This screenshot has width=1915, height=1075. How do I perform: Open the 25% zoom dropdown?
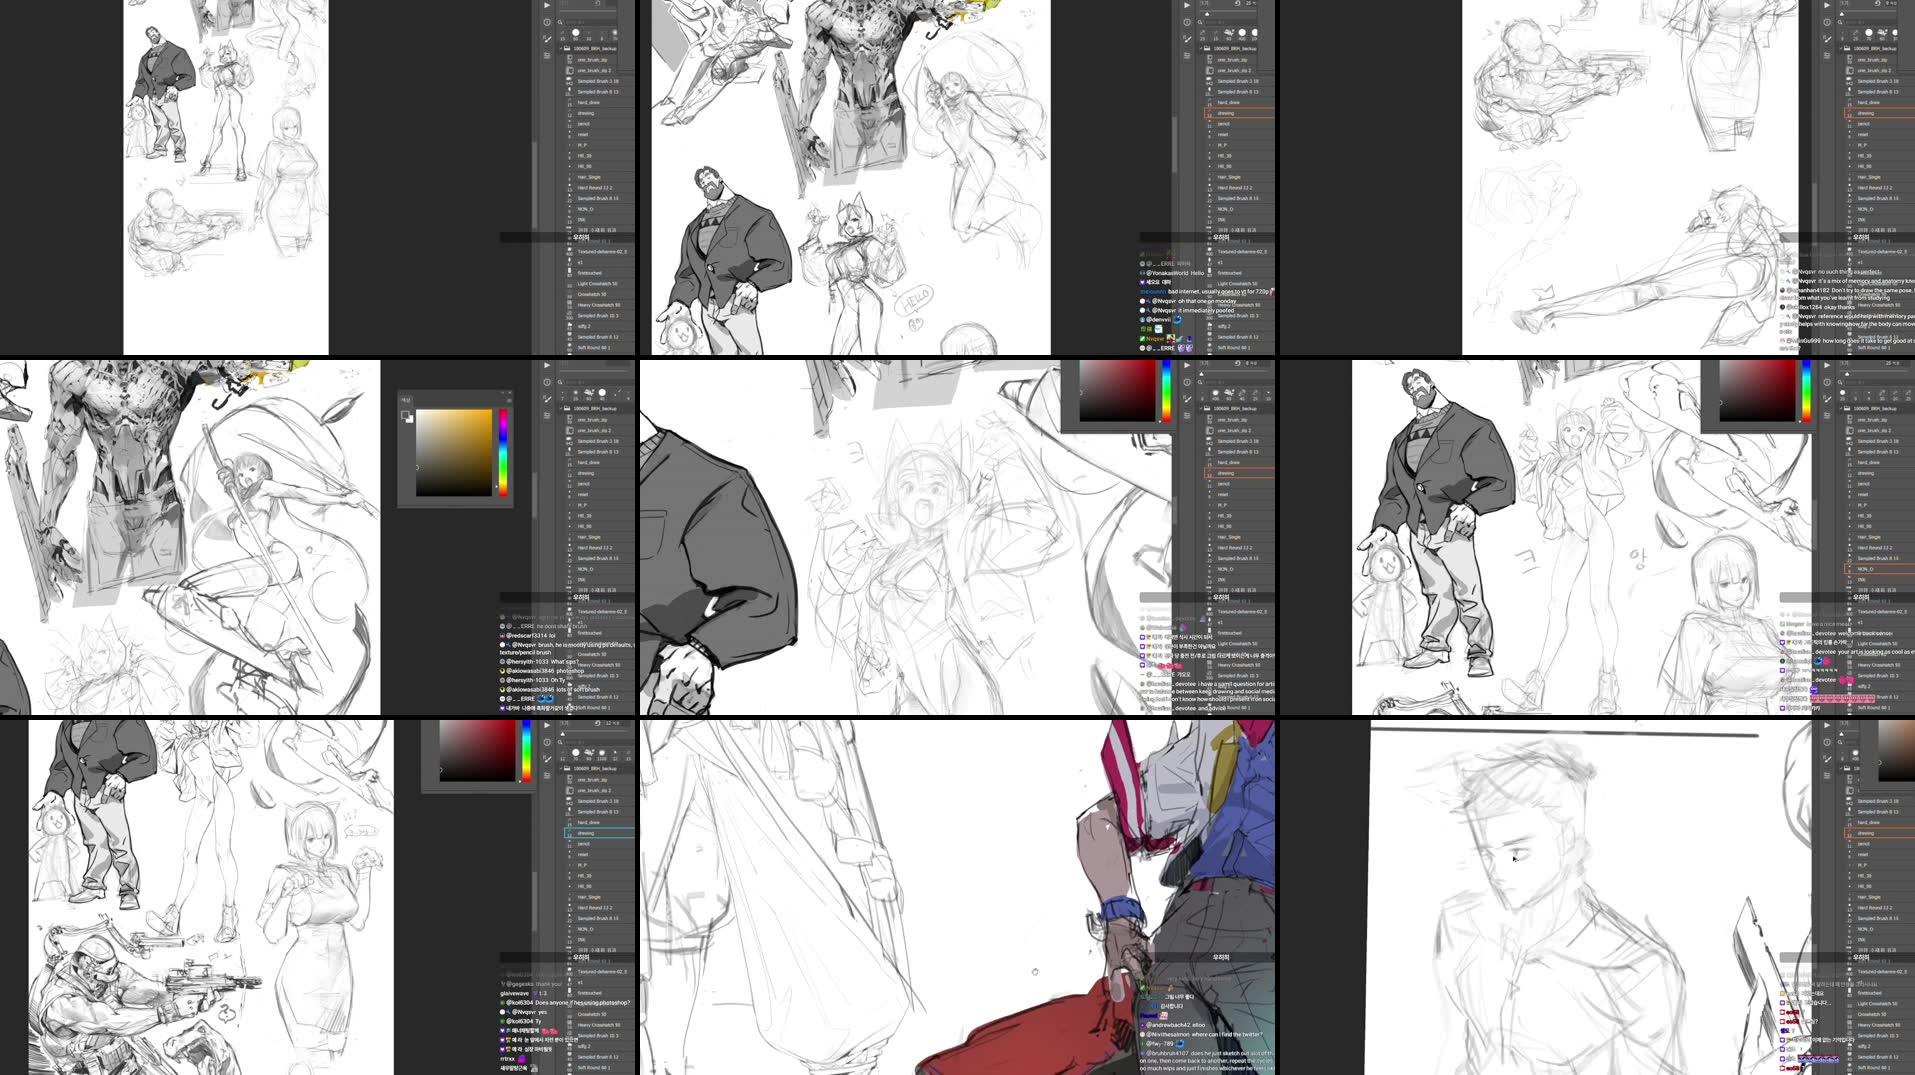1252,6
